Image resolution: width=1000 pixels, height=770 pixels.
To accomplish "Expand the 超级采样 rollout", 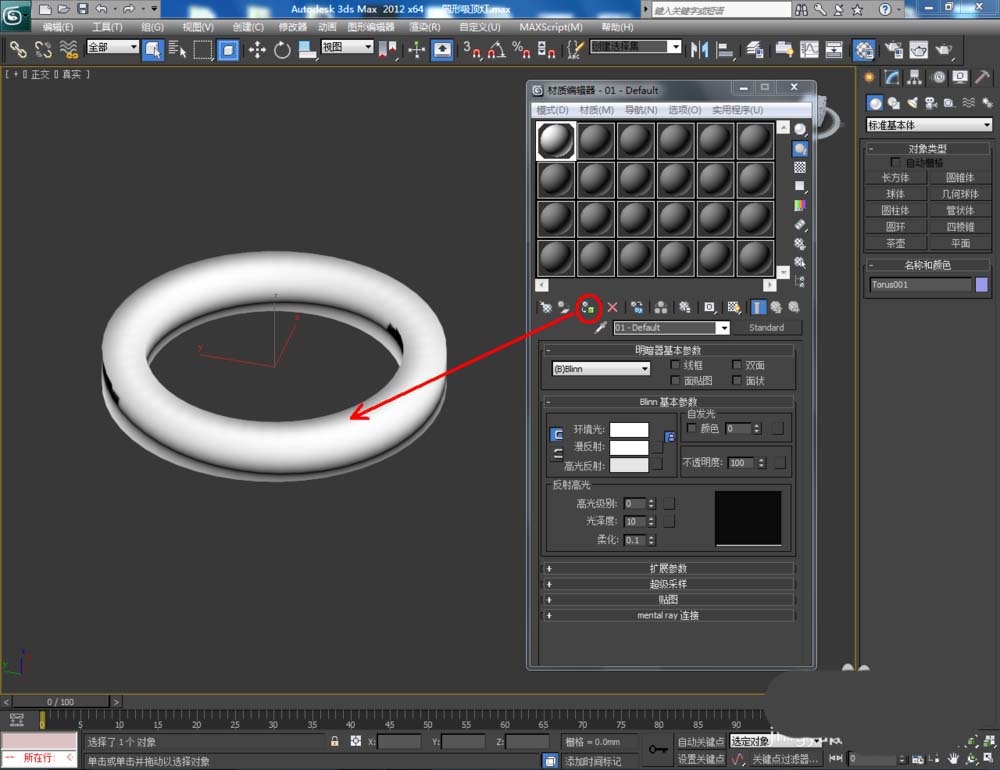I will pyautogui.click(x=668, y=584).
